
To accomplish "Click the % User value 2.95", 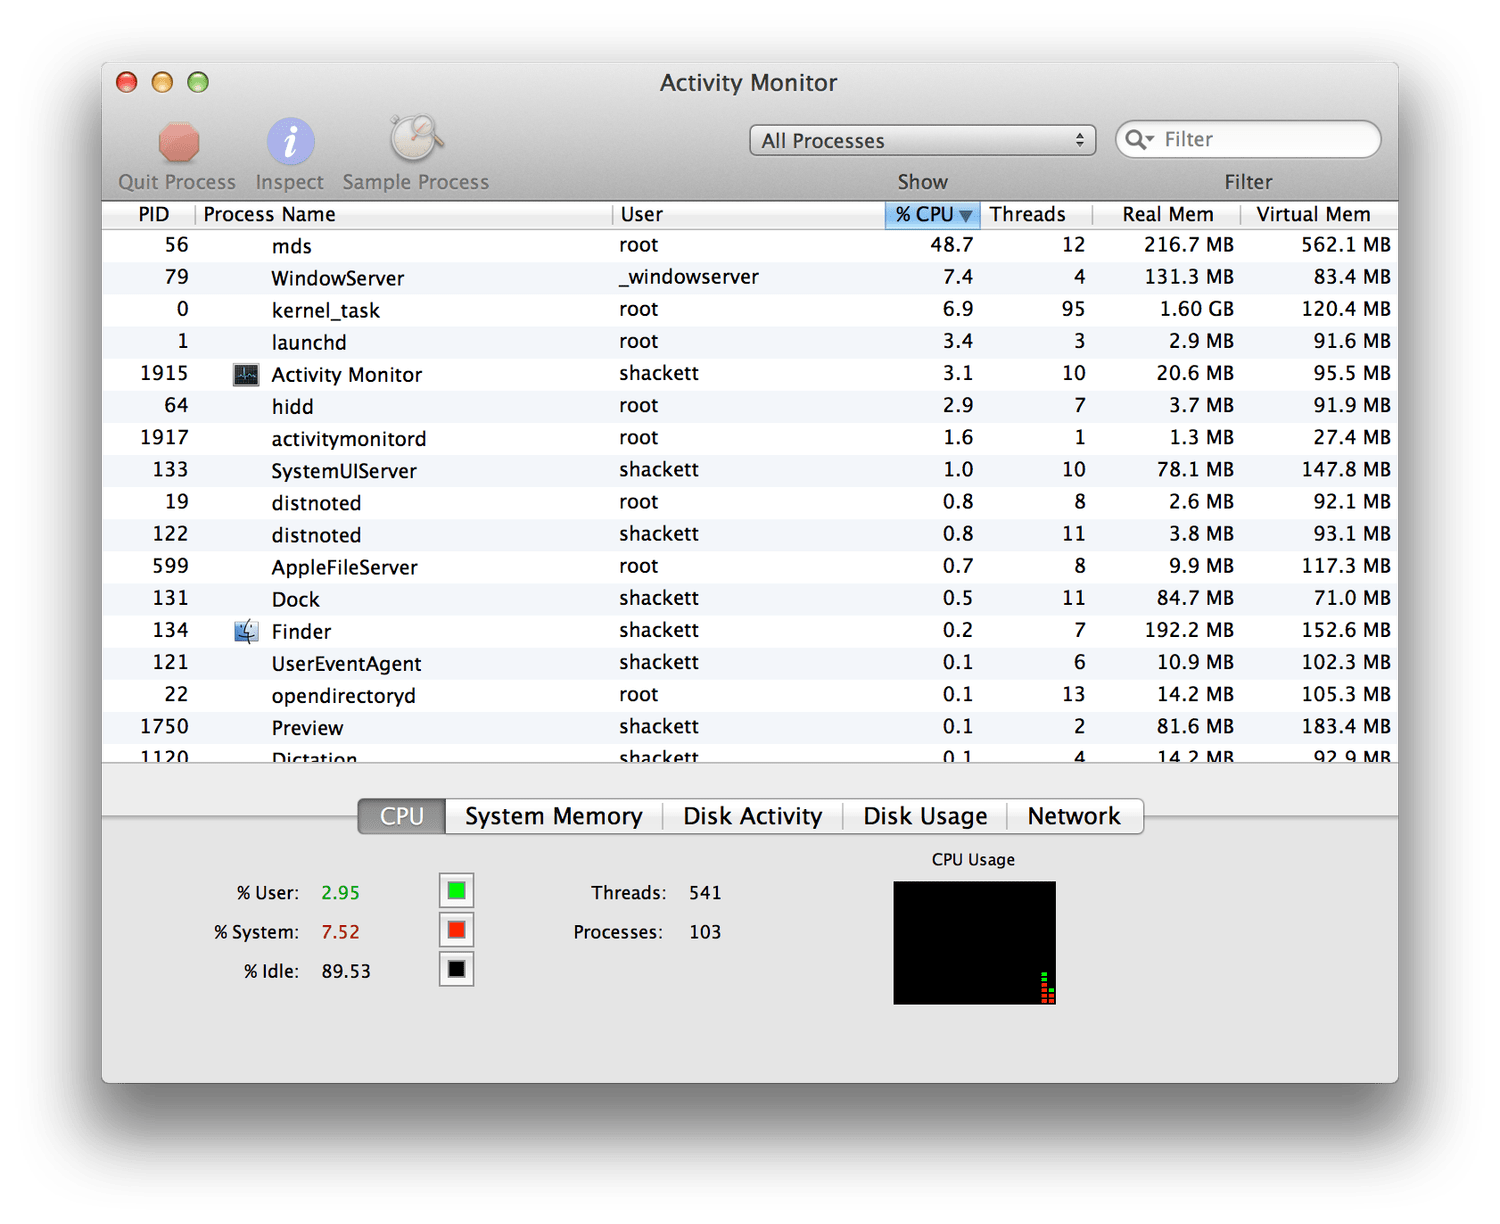I will click(x=340, y=893).
